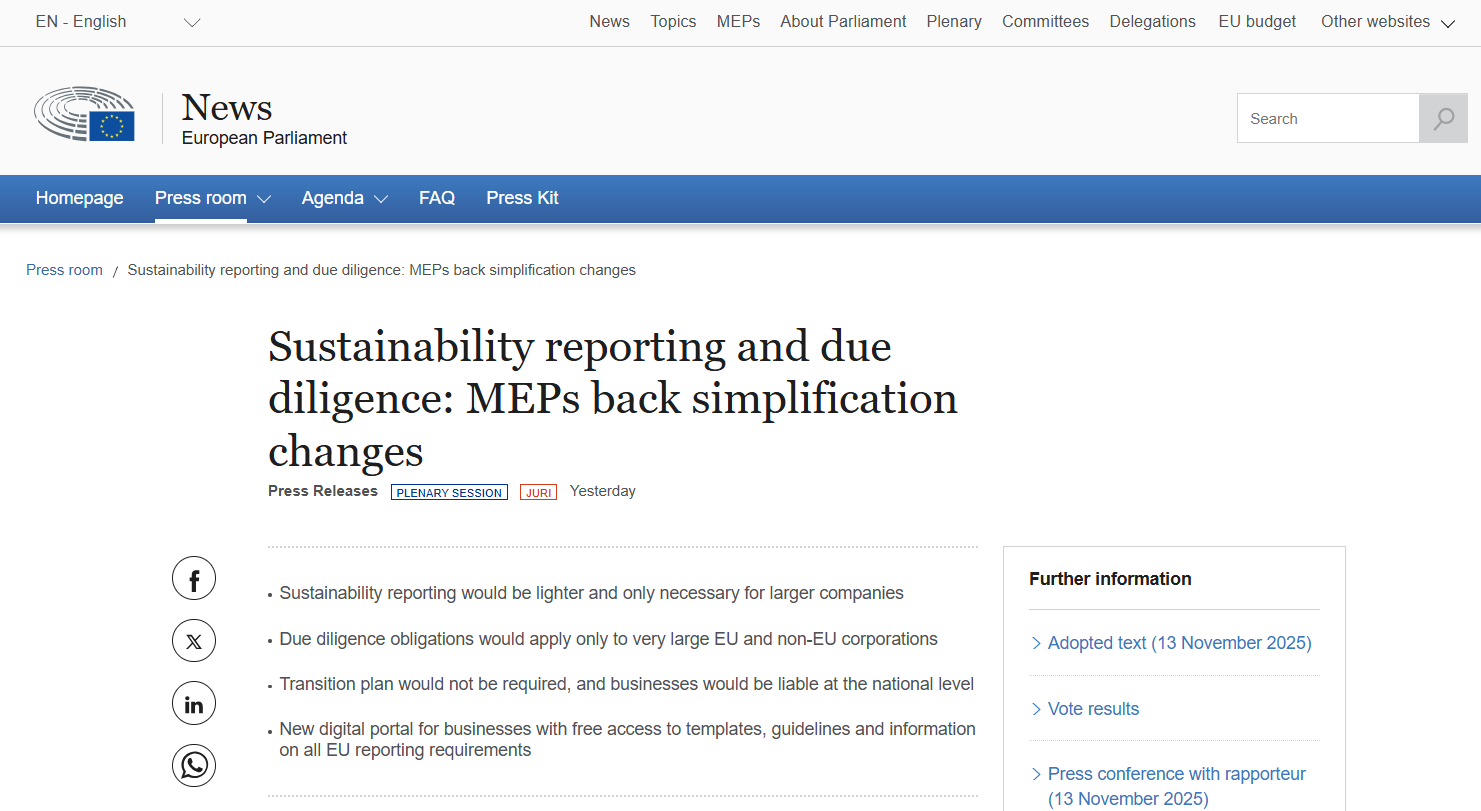Share article on LinkedIn
Screen dimensions: 1481x811
click(194, 704)
